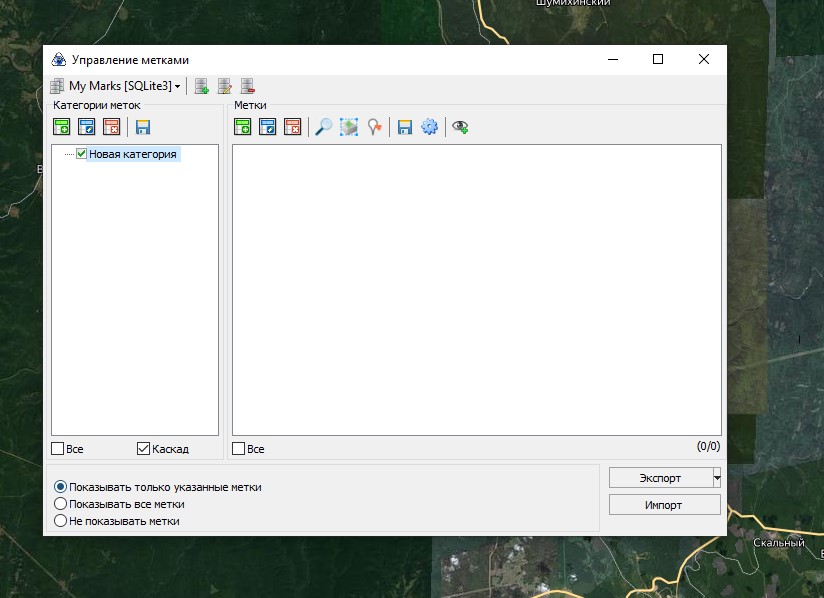Uncheck the Новая категория checkbox

(x=82, y=154)
